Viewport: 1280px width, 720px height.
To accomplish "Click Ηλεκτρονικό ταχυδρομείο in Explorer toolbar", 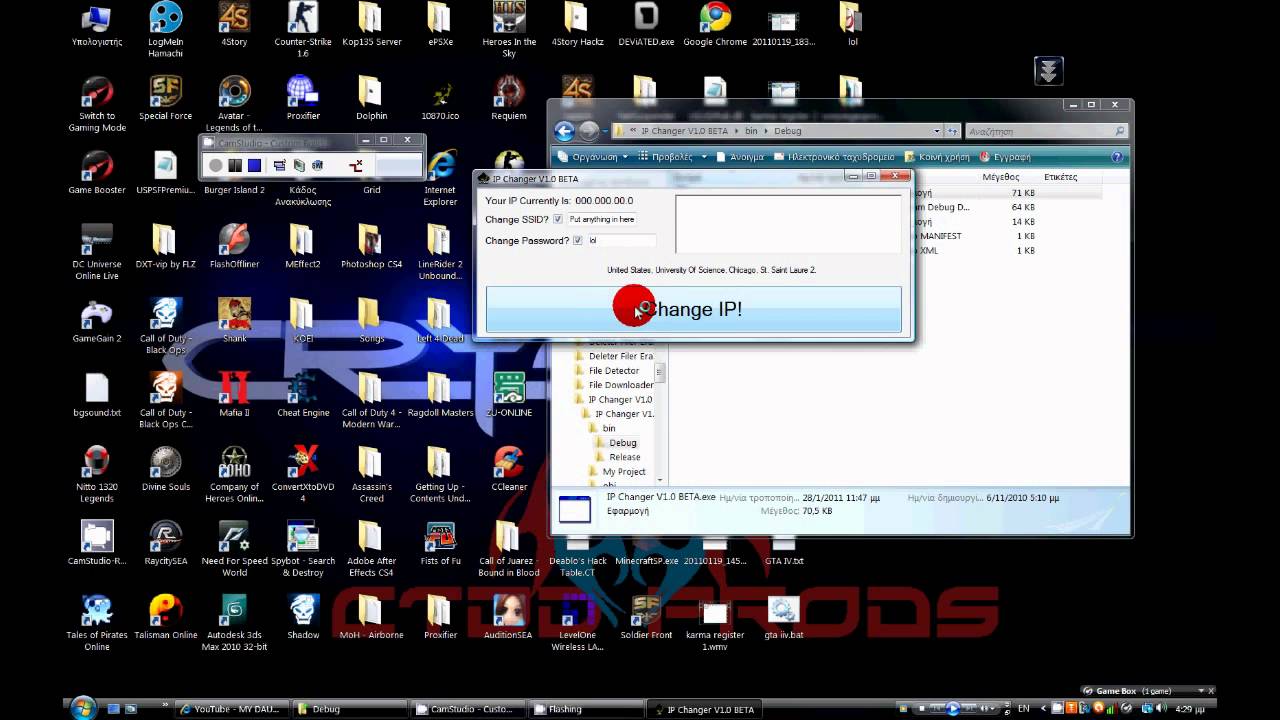I will coord(834,157).
